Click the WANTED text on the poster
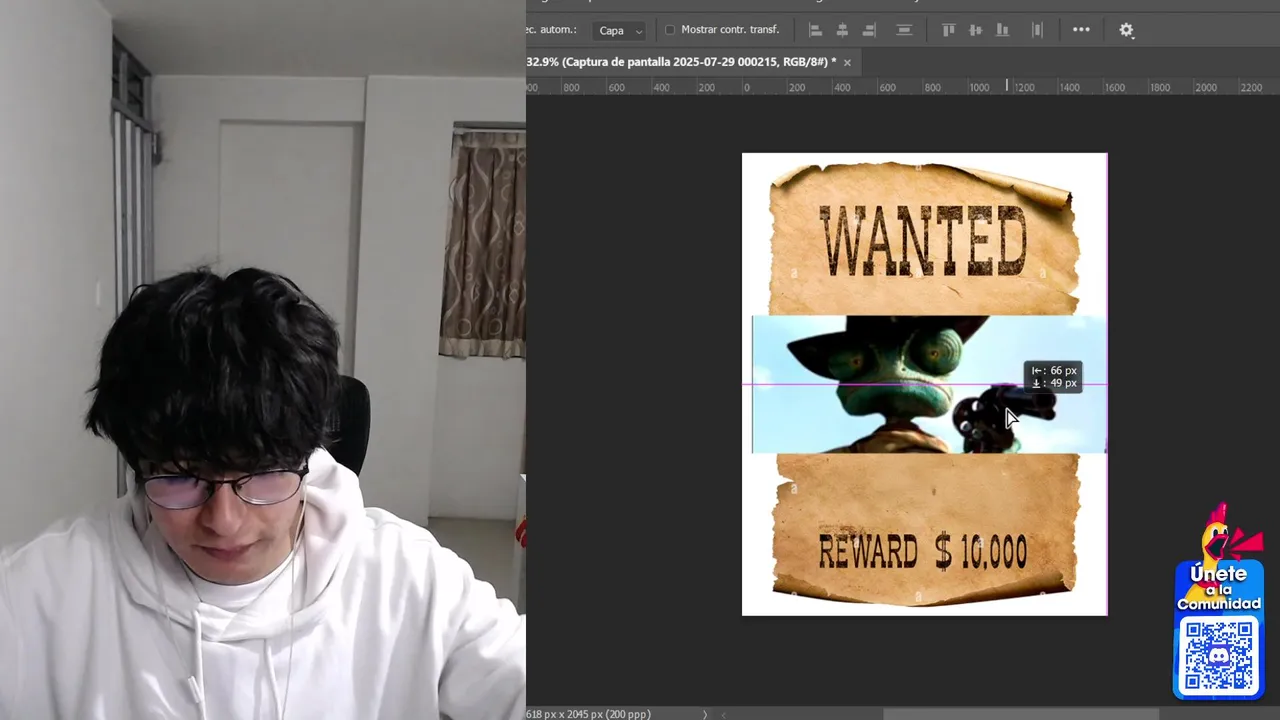The height and width of the screenshot is (720, 1280). click(923, 241)
